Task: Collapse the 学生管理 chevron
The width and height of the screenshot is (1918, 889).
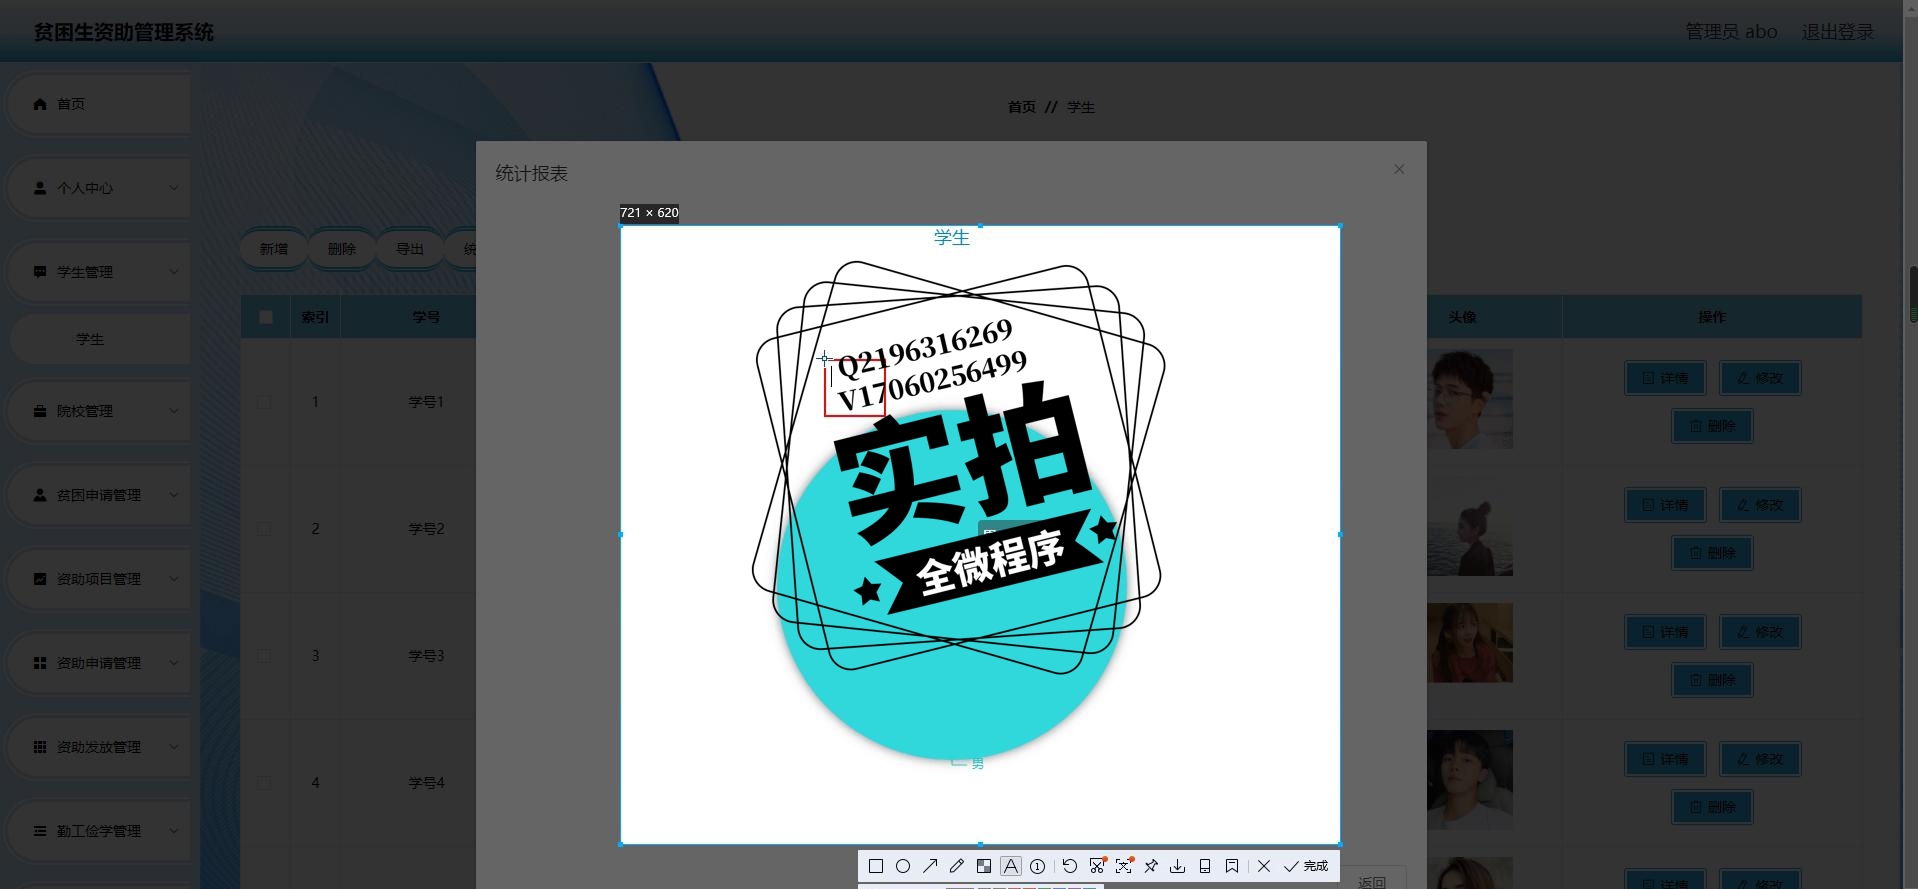Action: 174,272
